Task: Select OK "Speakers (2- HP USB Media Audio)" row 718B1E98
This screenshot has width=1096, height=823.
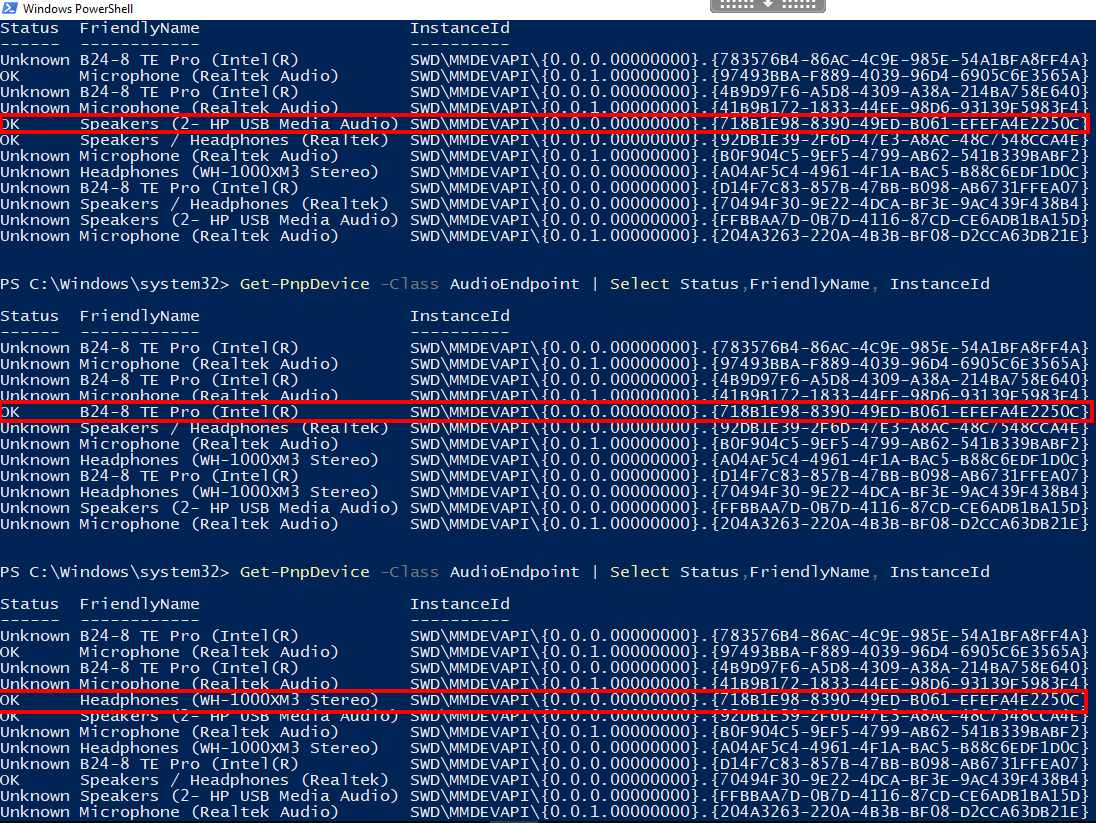Action: (x=545, y=124)
